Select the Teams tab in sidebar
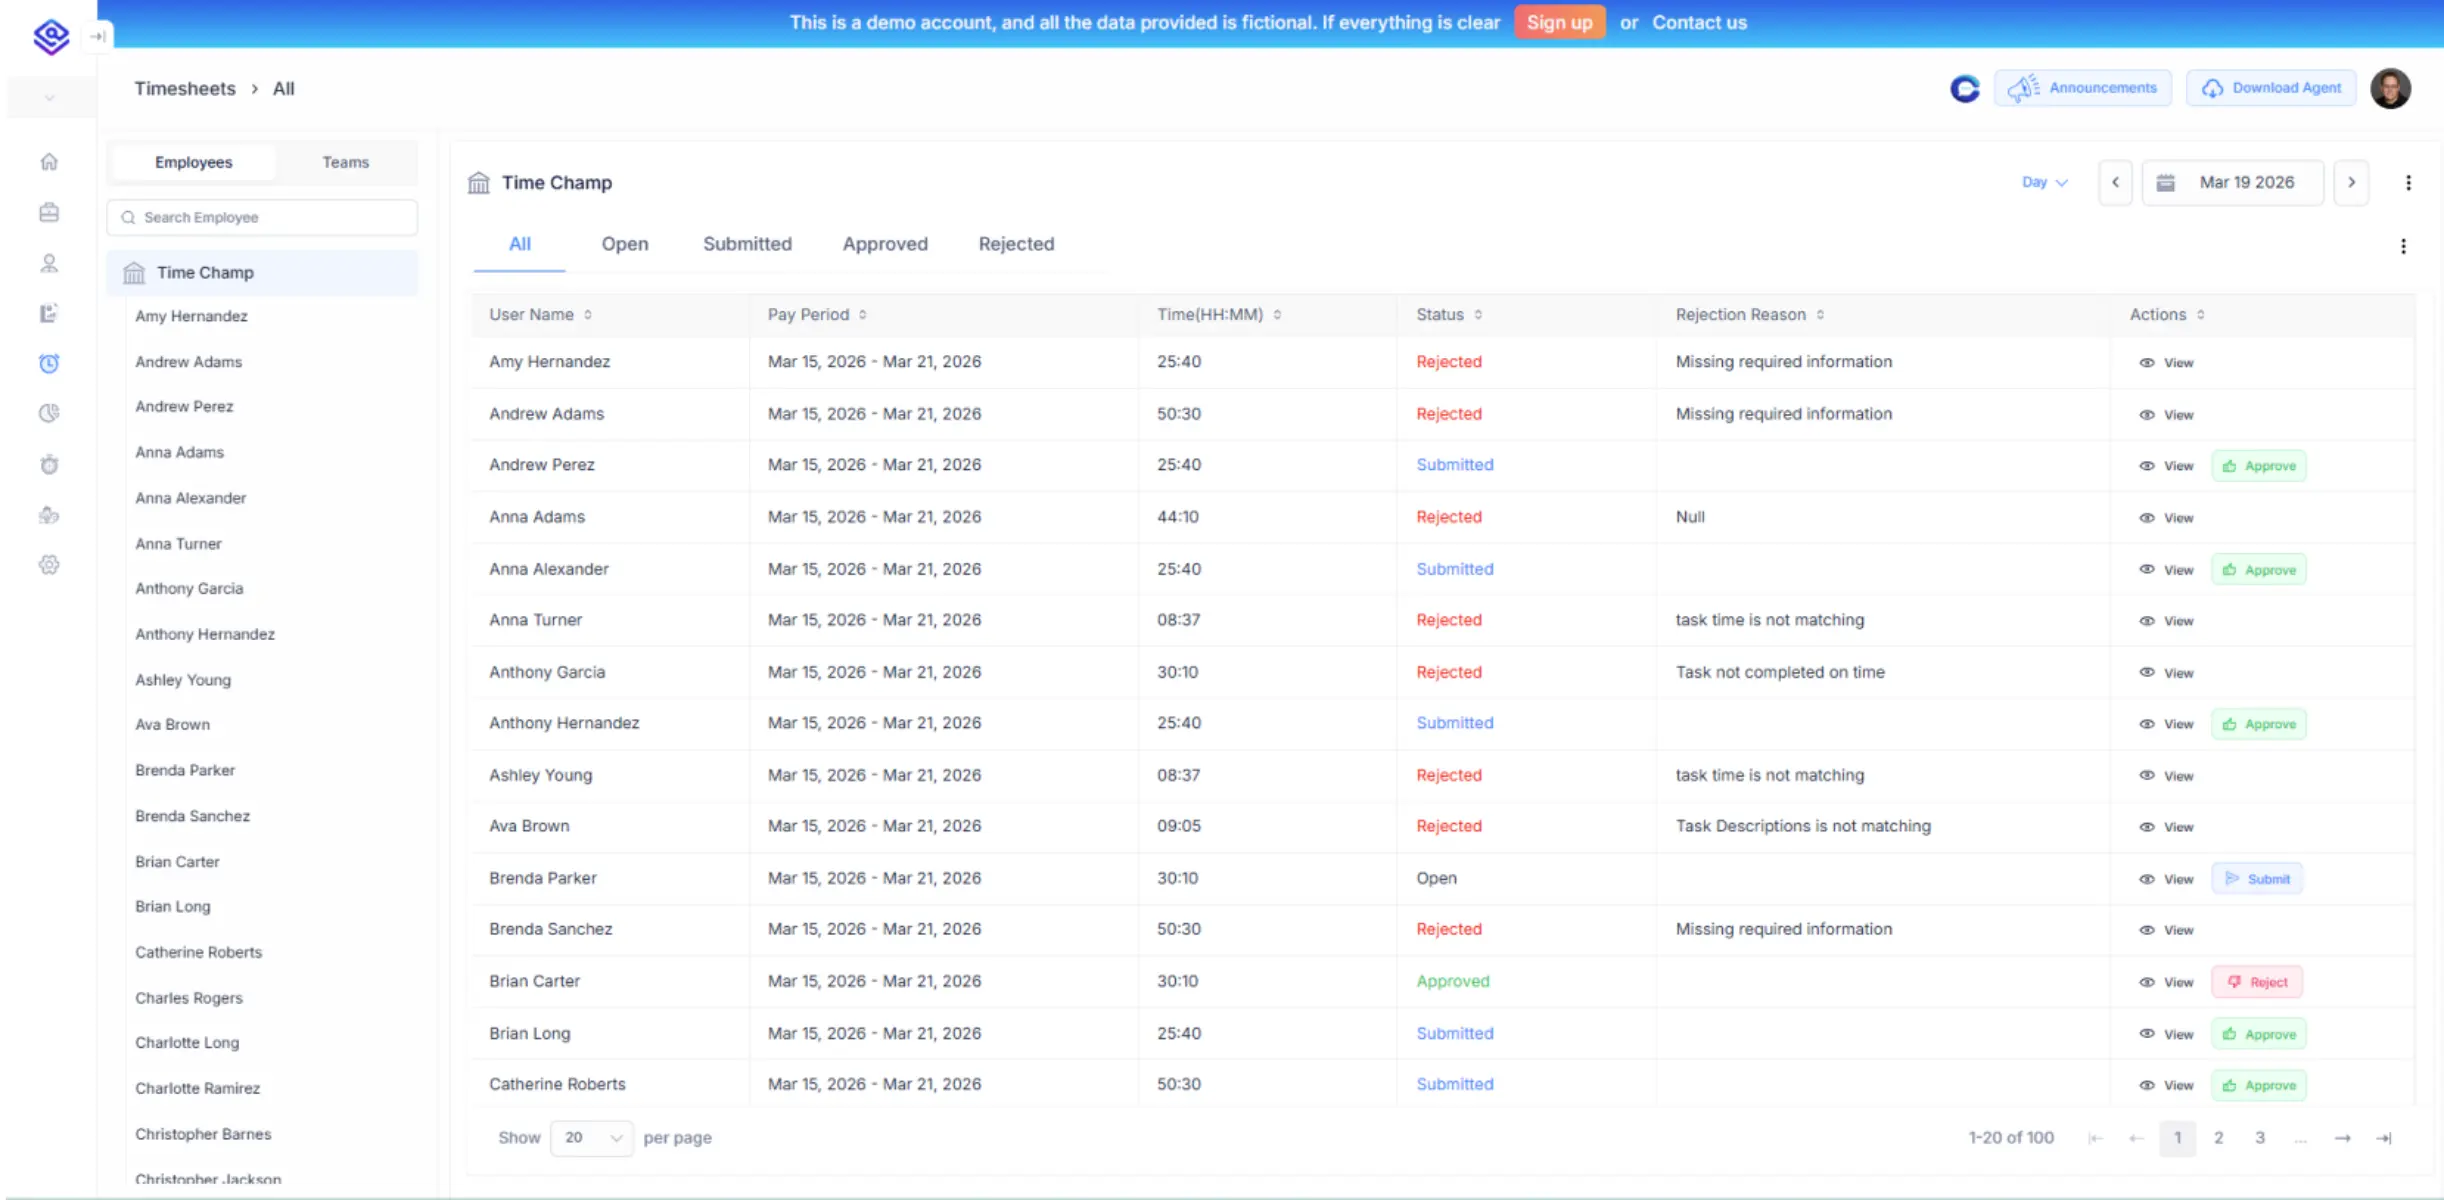Viewport: 2444px width, 1200px height. coord(345,161)
